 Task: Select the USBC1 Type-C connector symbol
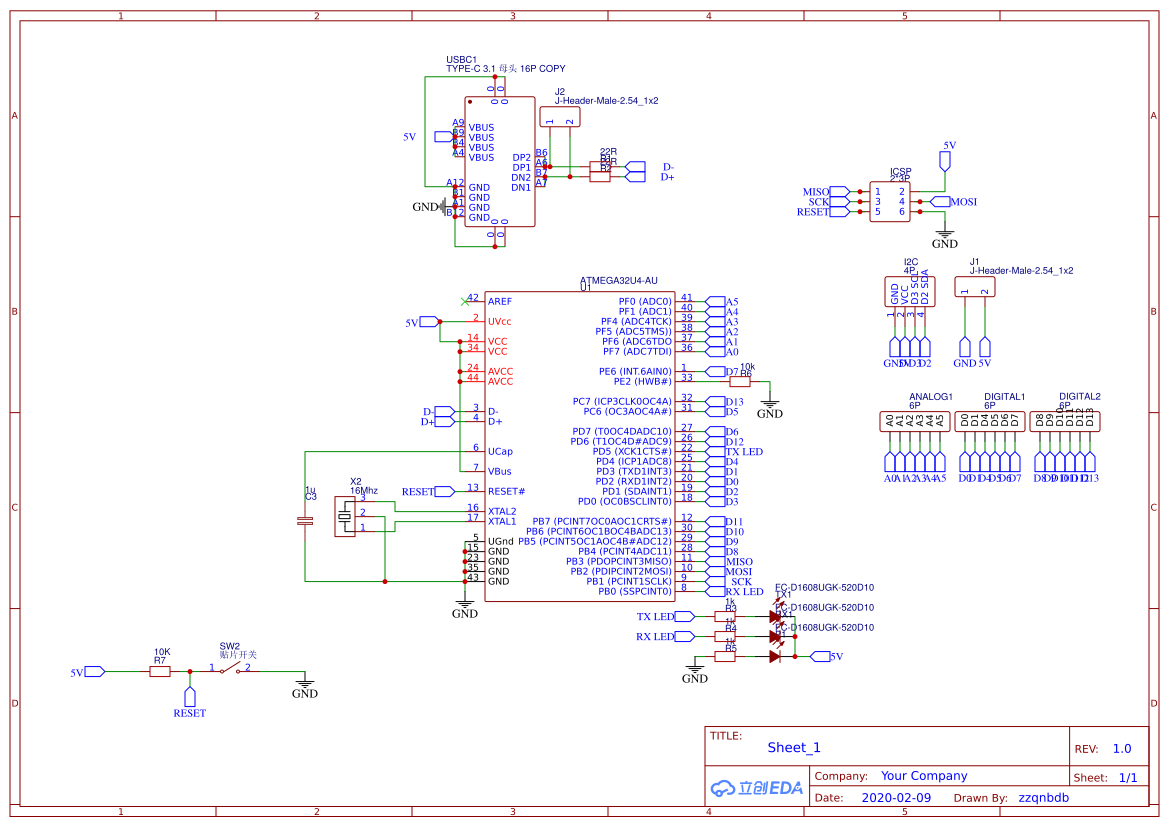[x=500, y=161]
